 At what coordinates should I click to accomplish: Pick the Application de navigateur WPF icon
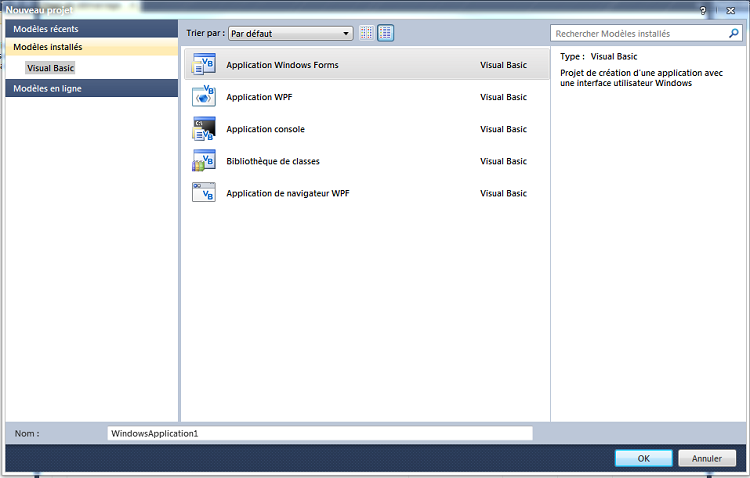point(204,193)
